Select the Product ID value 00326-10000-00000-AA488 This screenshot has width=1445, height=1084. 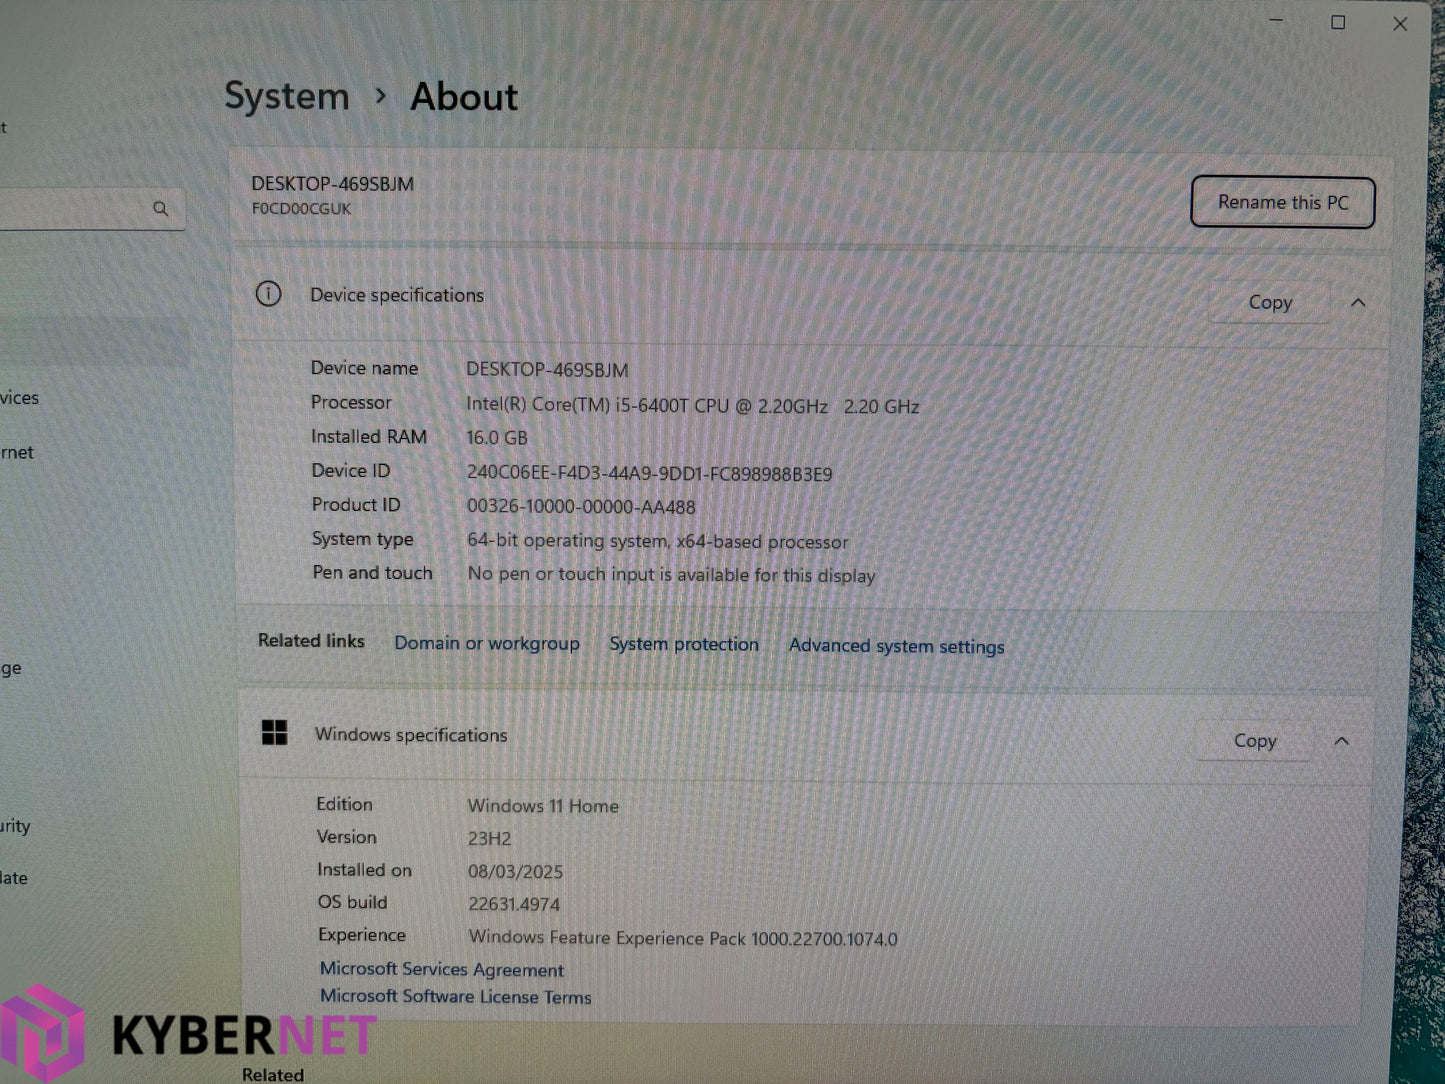click(x=581, y=507)
